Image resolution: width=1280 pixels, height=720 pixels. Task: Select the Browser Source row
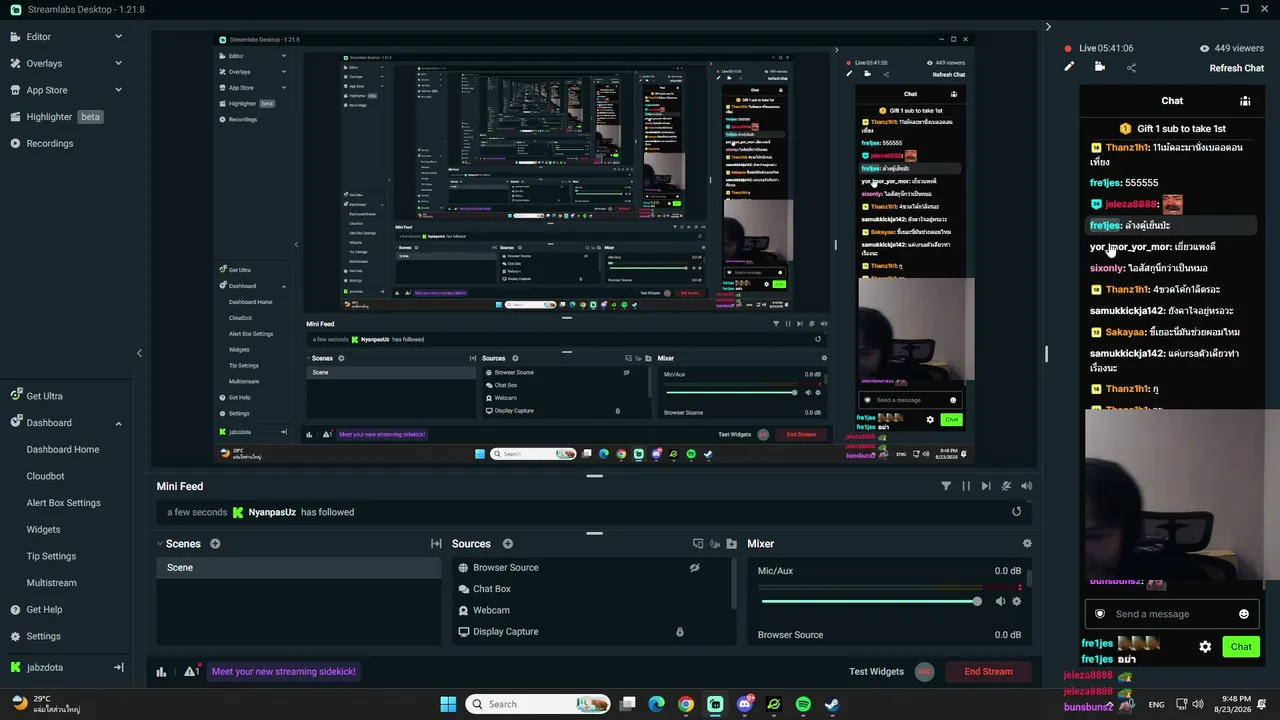point(592,567)
